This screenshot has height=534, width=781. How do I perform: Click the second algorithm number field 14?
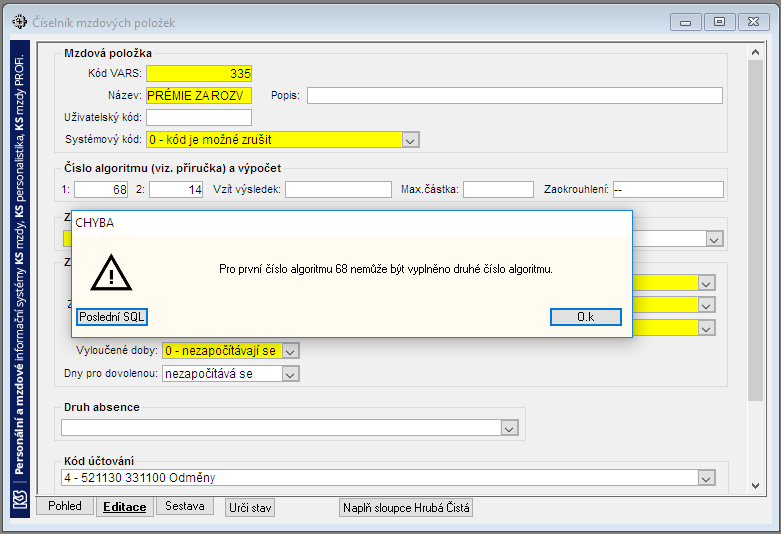pyautogui.click(x=176, y=190)
